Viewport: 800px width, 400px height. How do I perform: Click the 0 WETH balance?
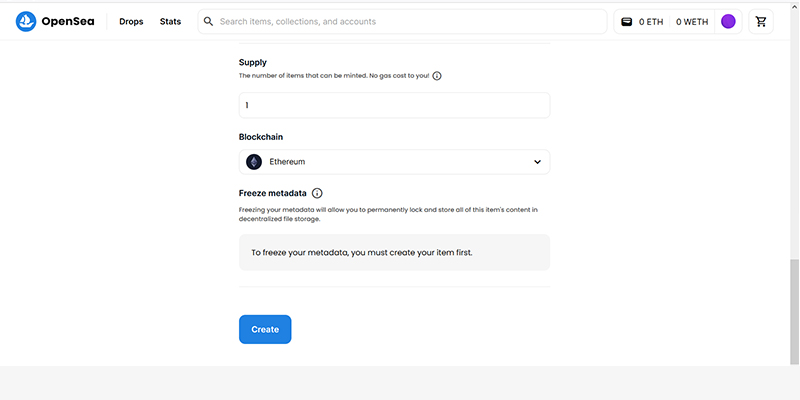(x=692, y=22)
